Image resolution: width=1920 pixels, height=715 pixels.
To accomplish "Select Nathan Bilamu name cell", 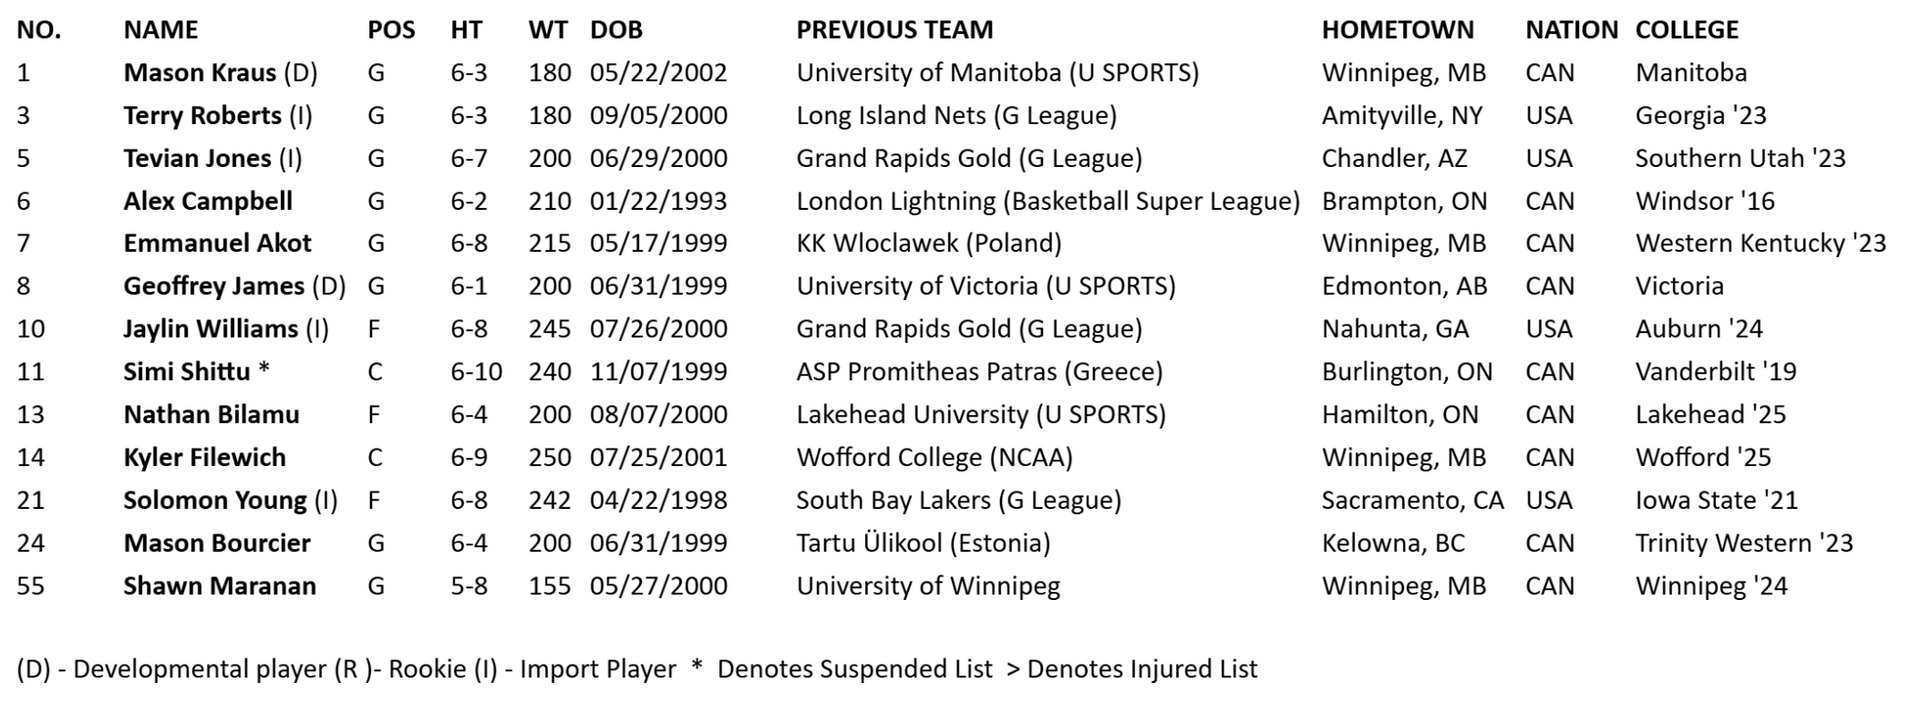I will tap(211, 415).
